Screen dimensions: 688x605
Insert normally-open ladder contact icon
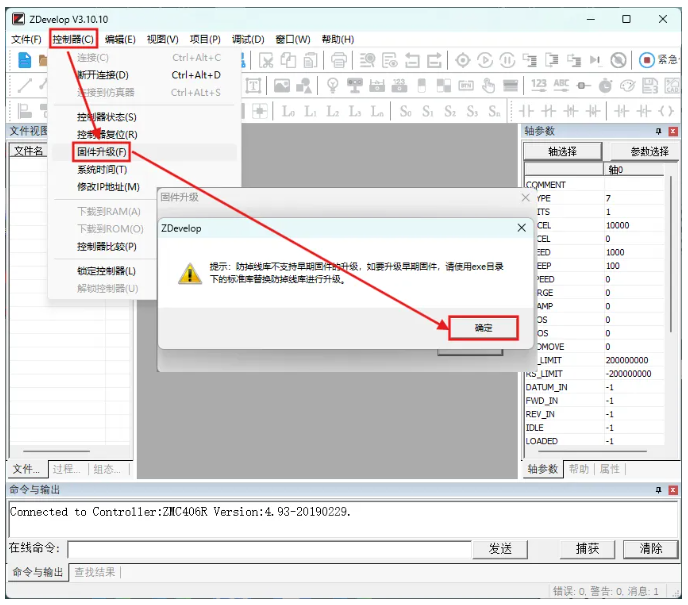pos(527,111)
